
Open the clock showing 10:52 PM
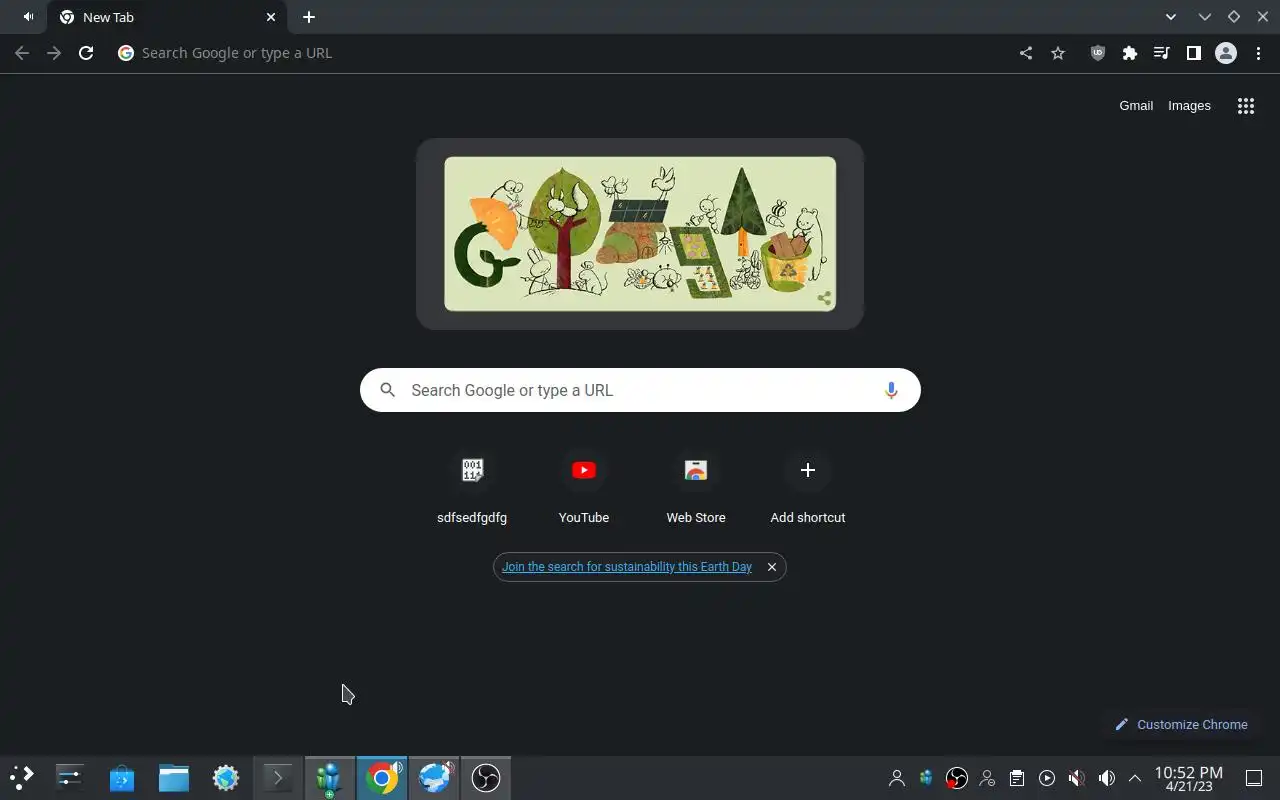1189,778
